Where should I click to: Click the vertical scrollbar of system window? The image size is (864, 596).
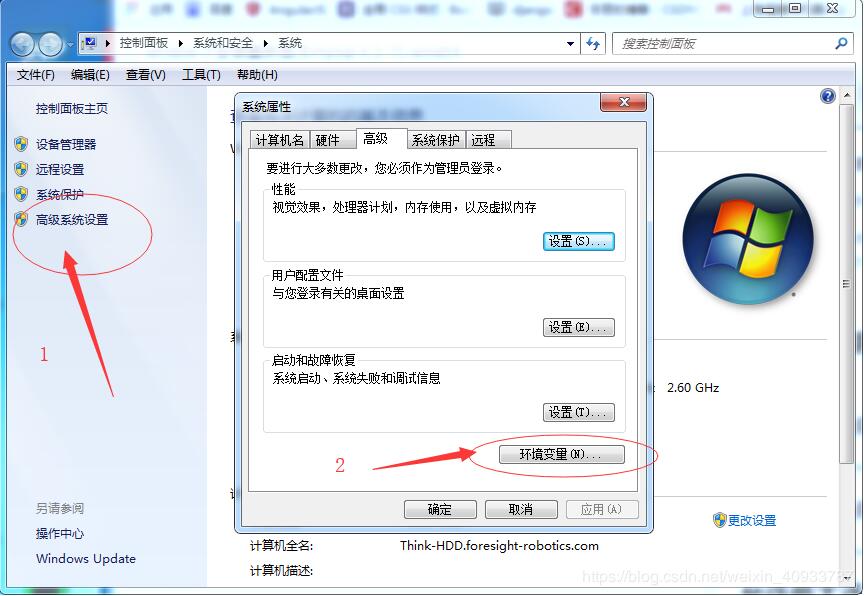[x=845, y=284]
